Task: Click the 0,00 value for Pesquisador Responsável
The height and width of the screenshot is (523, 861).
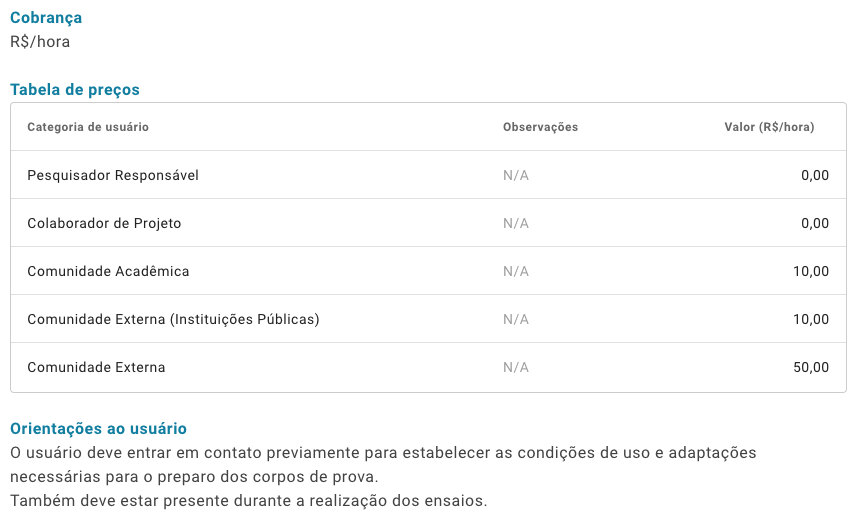Action: 815,175
